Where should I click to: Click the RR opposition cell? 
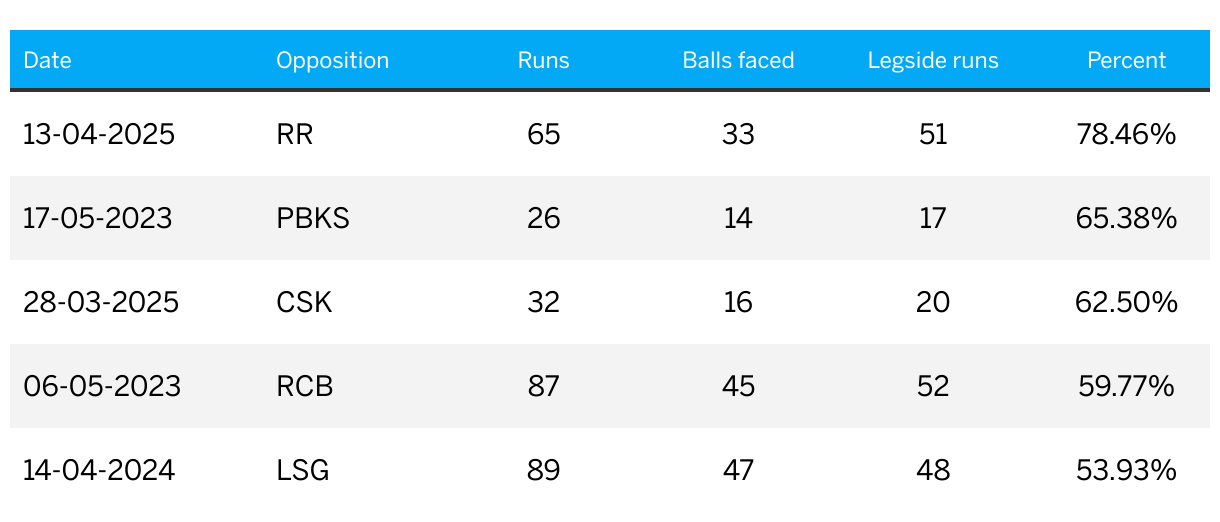[x=295, y=134]
